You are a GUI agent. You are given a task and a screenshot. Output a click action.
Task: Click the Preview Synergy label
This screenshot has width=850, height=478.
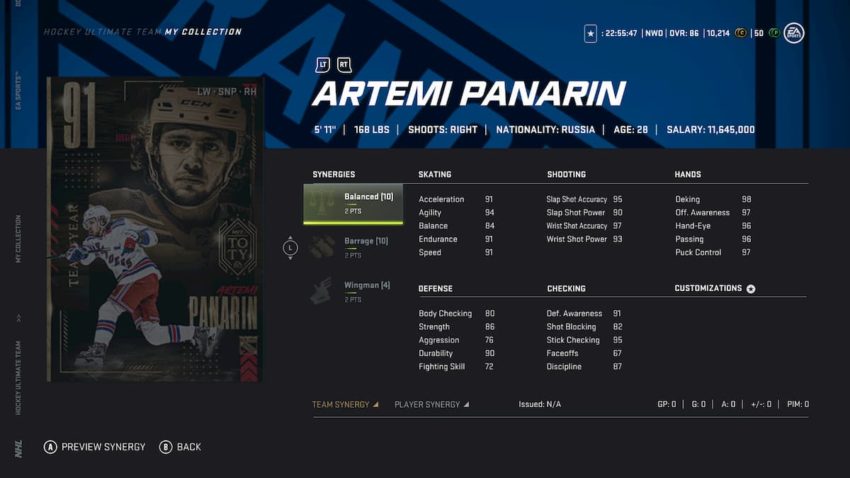[x=103, y=447]
